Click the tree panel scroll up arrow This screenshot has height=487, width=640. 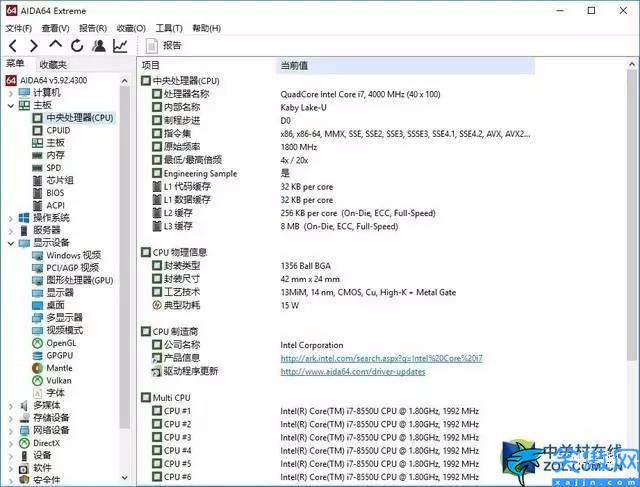click(124, 81)
